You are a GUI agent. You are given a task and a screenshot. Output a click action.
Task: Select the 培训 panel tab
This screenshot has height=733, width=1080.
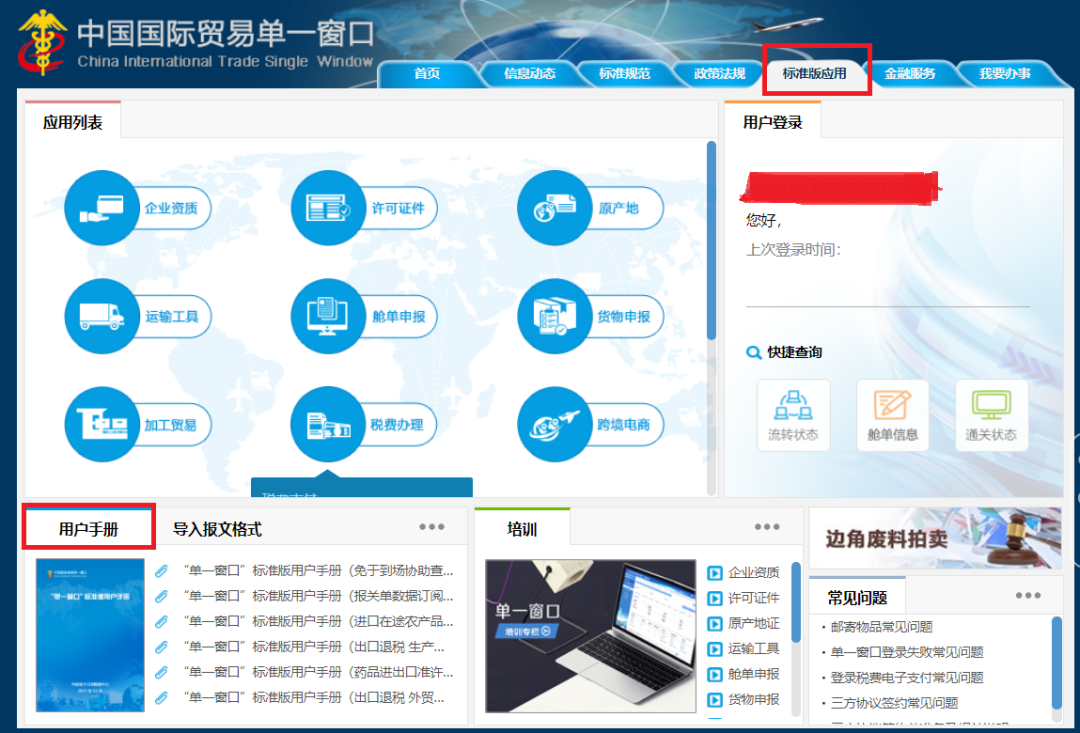pos(522,529)
